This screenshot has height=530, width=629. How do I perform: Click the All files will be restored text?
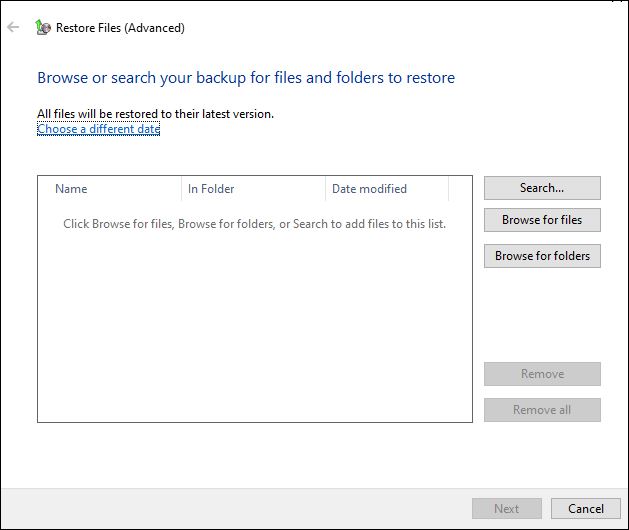[156, 114]
